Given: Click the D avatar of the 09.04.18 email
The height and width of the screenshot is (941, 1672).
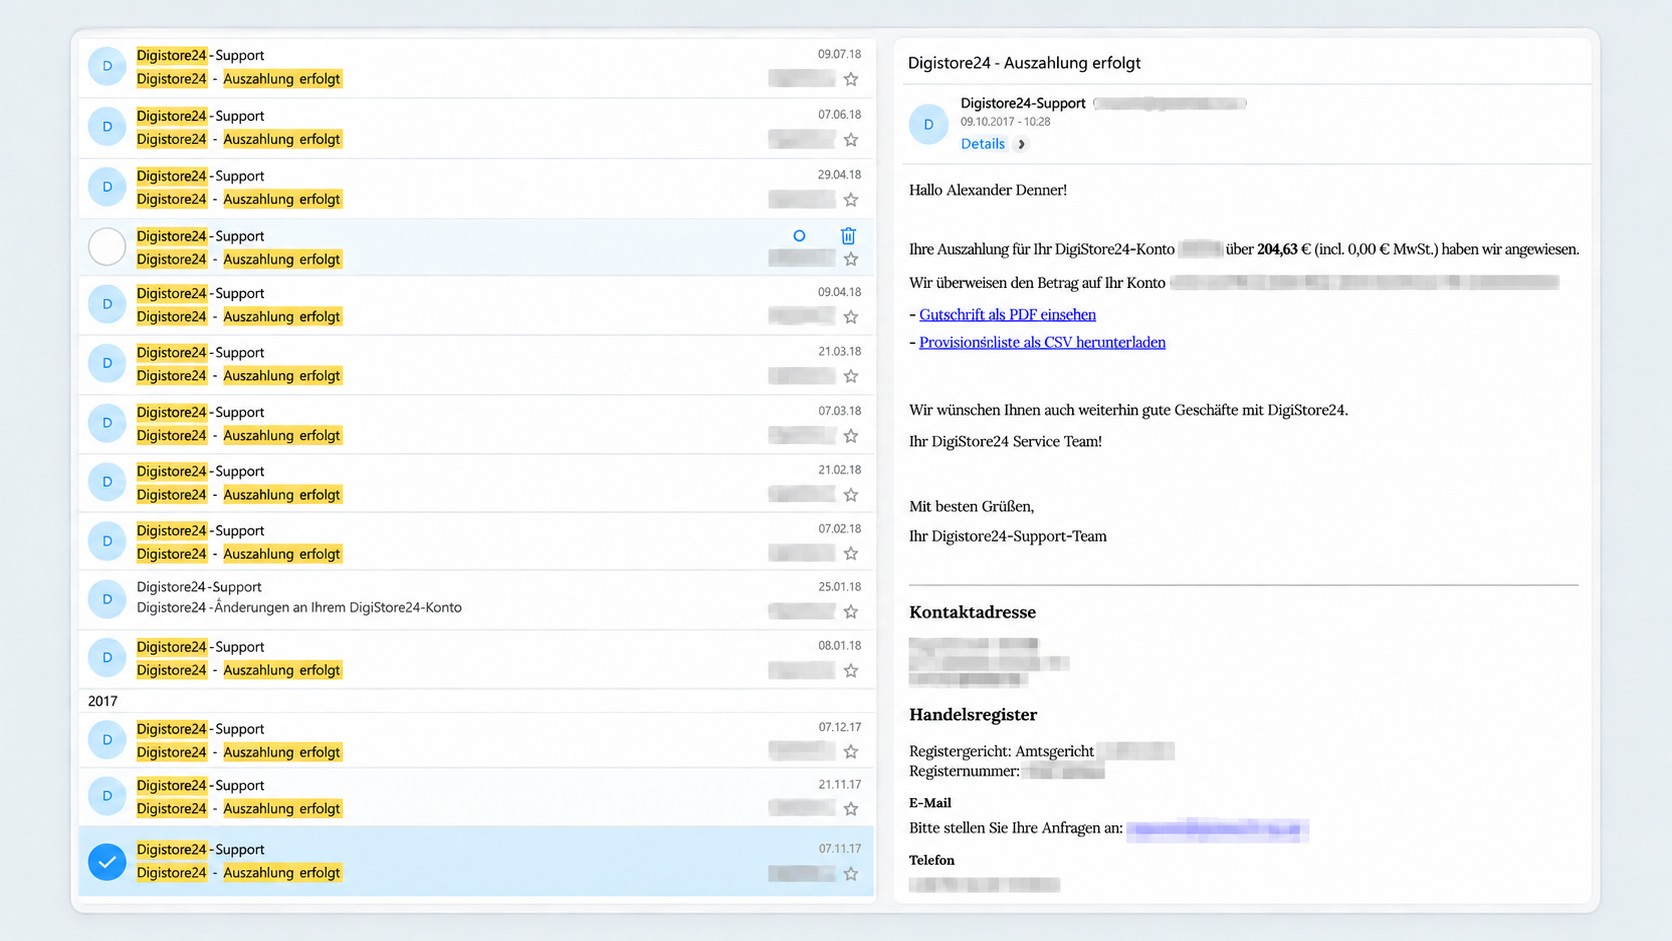Looking at the screenshot, I should pyautogui.click(x=107, y=304).
